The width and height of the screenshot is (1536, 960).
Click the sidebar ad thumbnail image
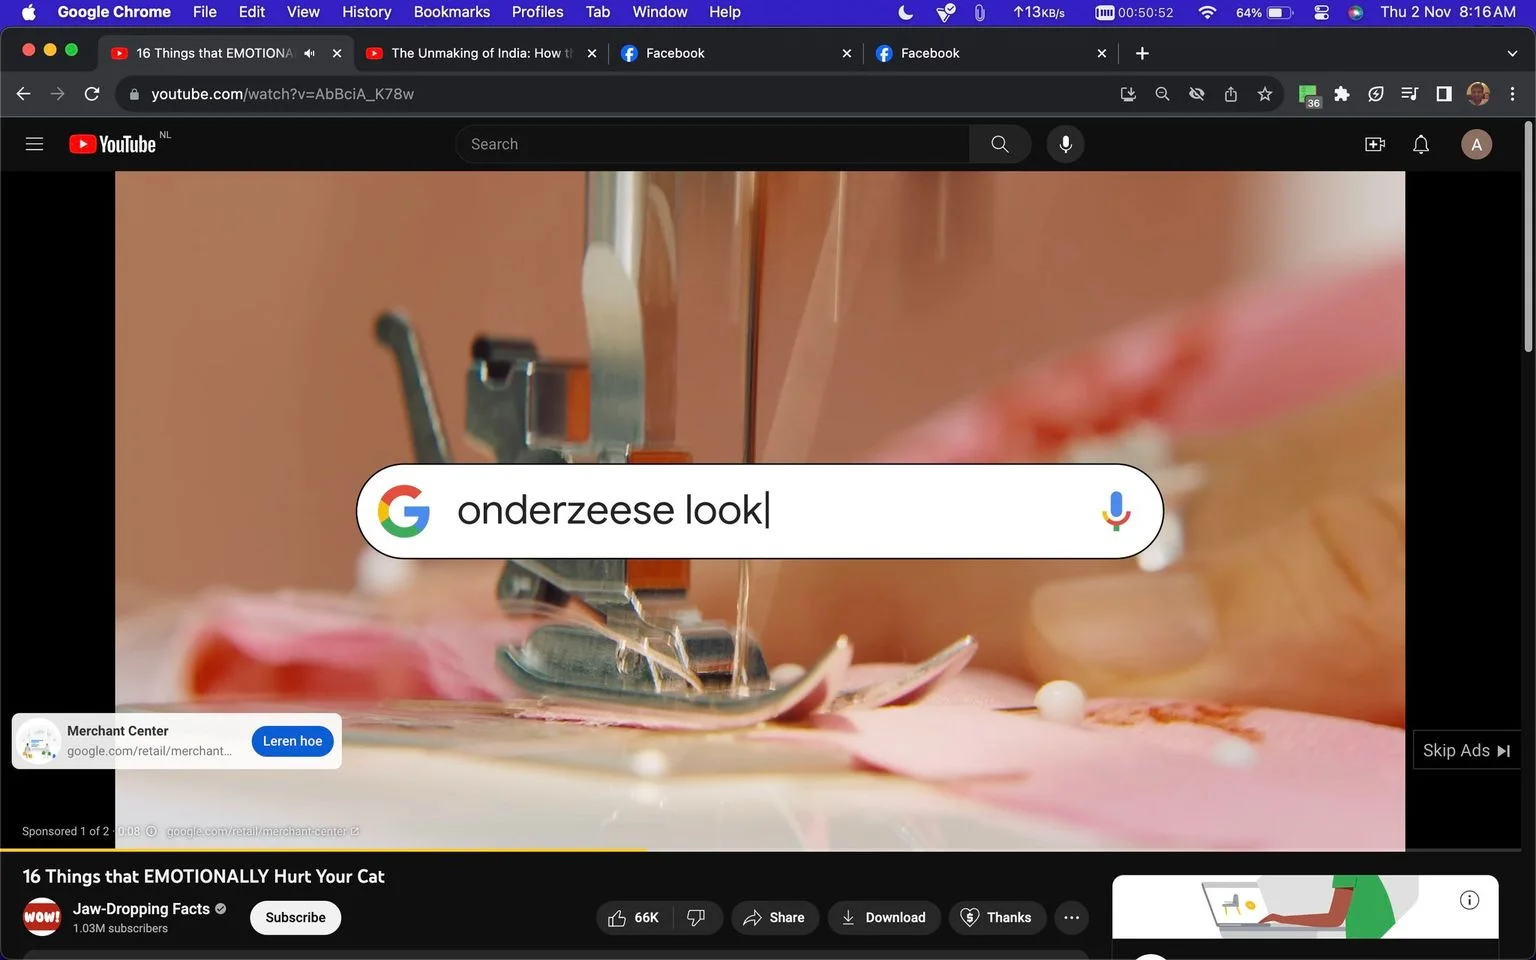tap(1305, 907)
